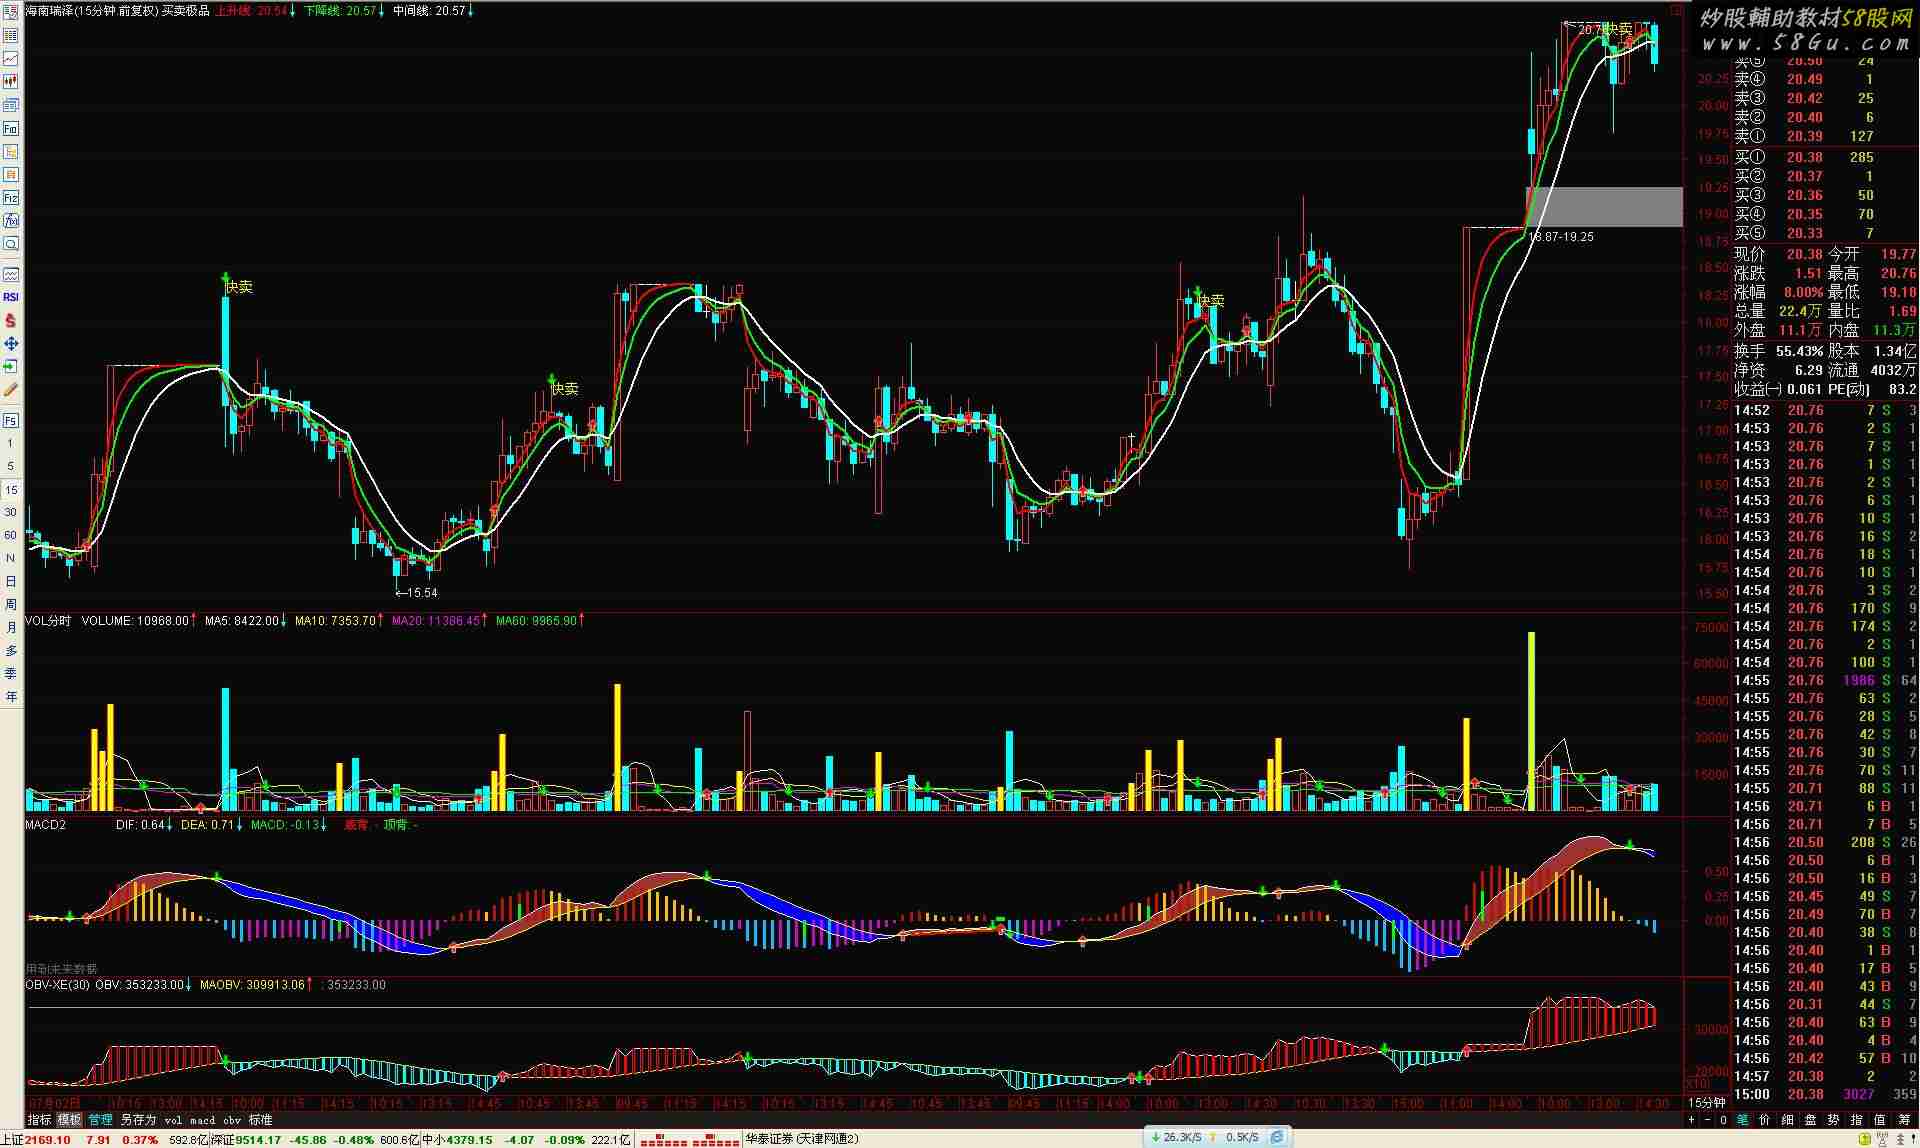Image resolution: width=1920 pixels, height=1148 pixels.
Task: Click the minus zoom button beside period selector
Action: (x=1706, y=1120)
